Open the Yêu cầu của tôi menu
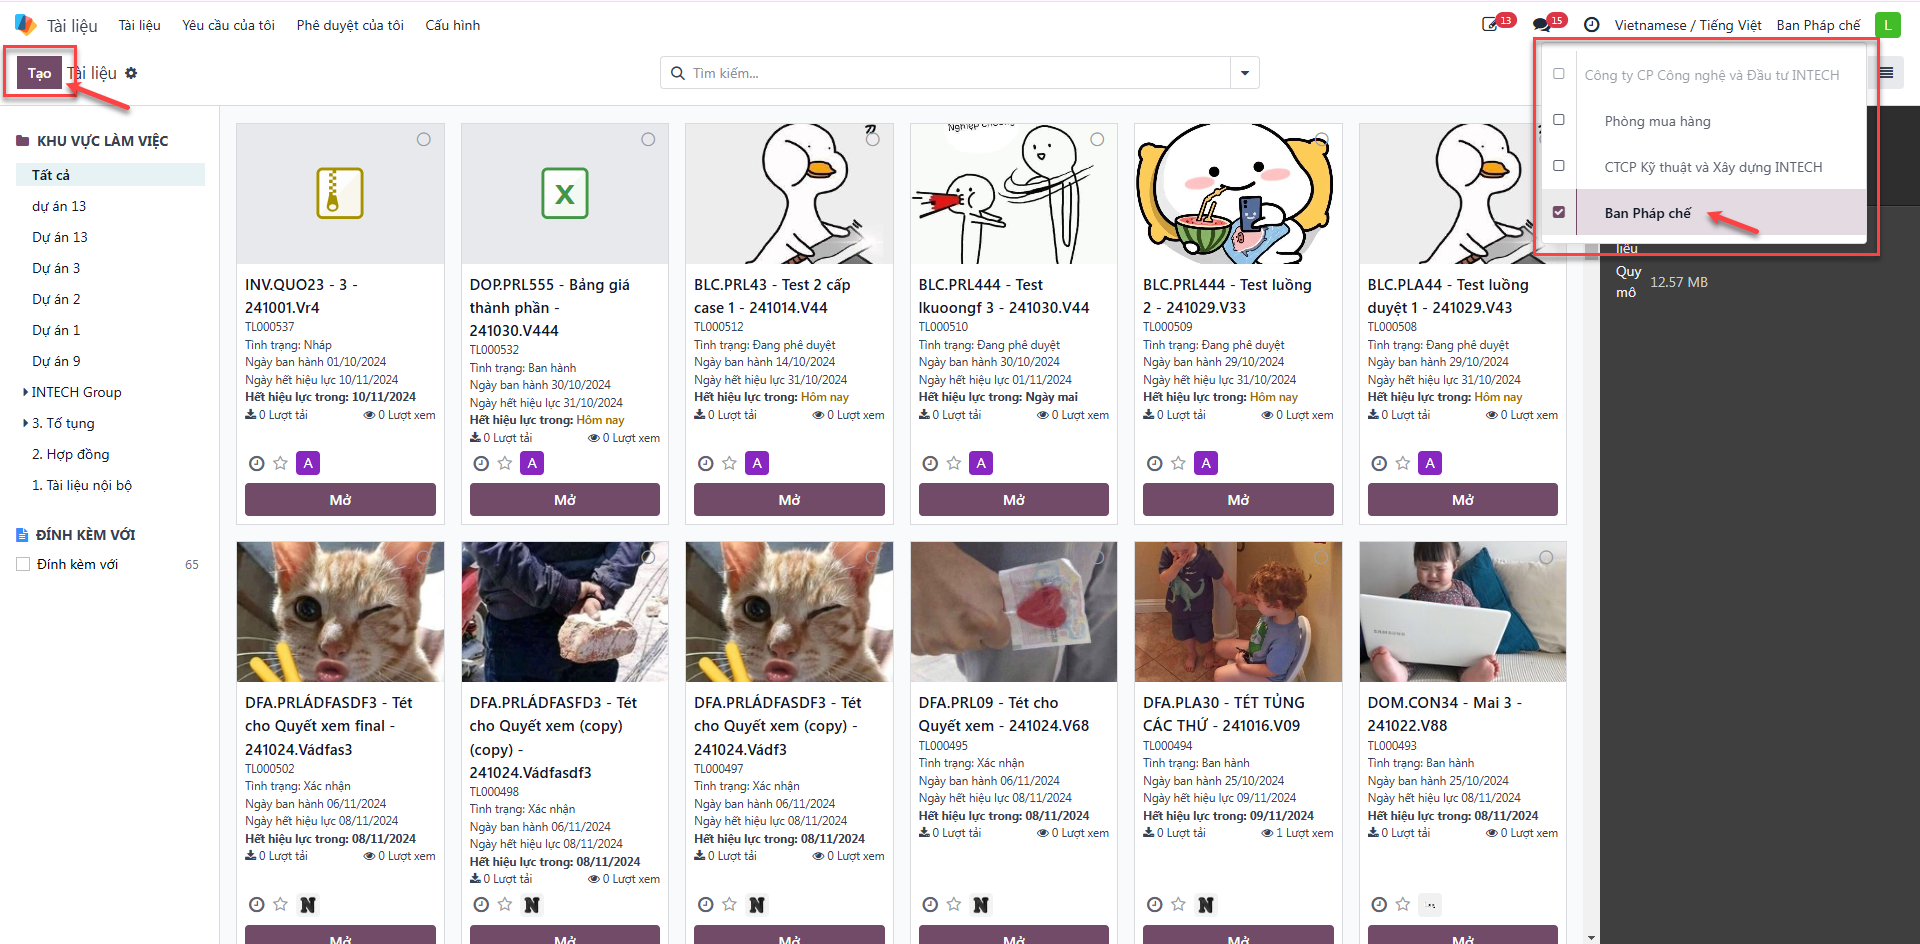This screenshot has height=944, width=1920. pyautogui.click(x=228, y=25)
